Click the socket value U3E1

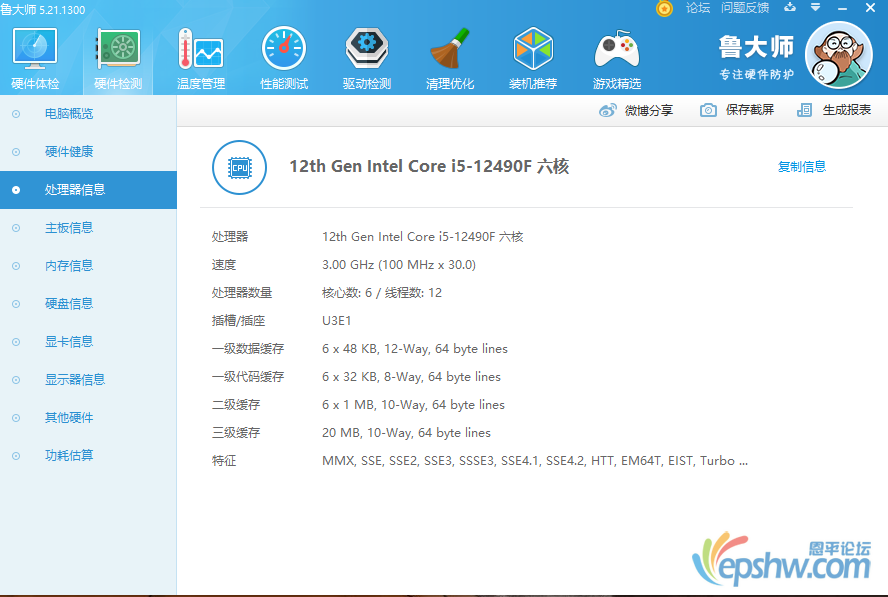coord(336,321)
